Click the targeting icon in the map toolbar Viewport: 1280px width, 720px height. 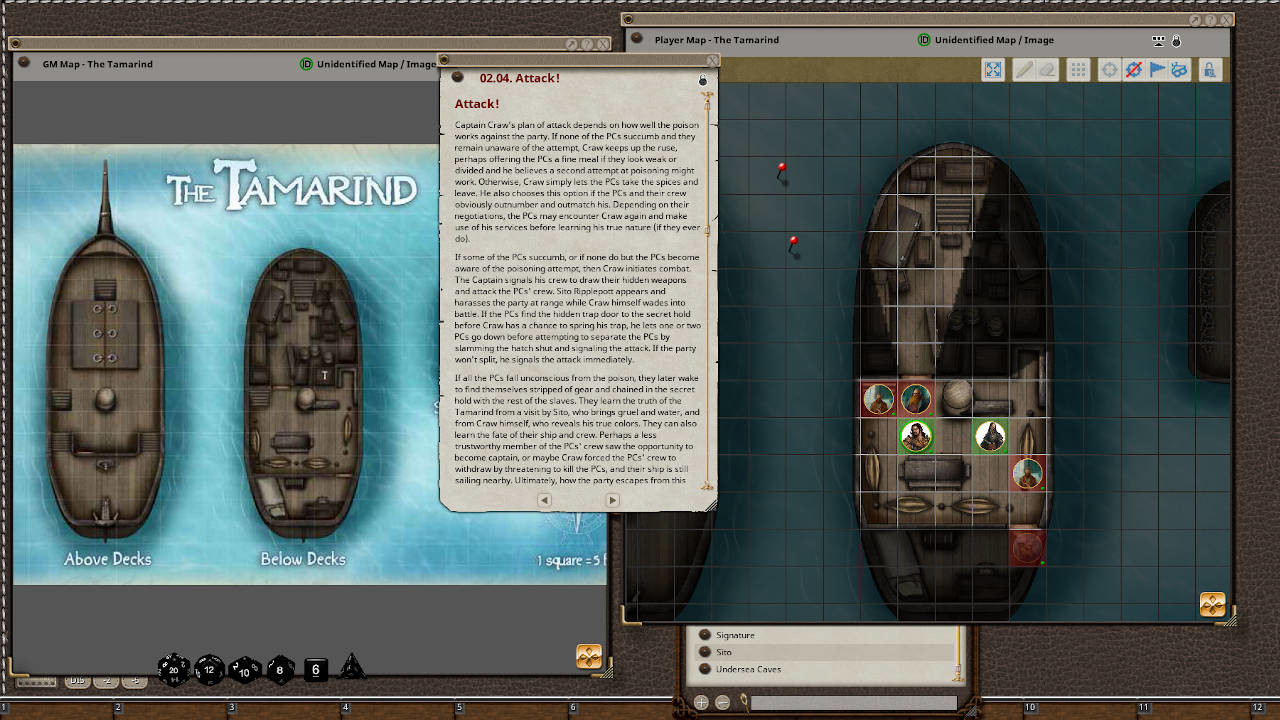1110,69
